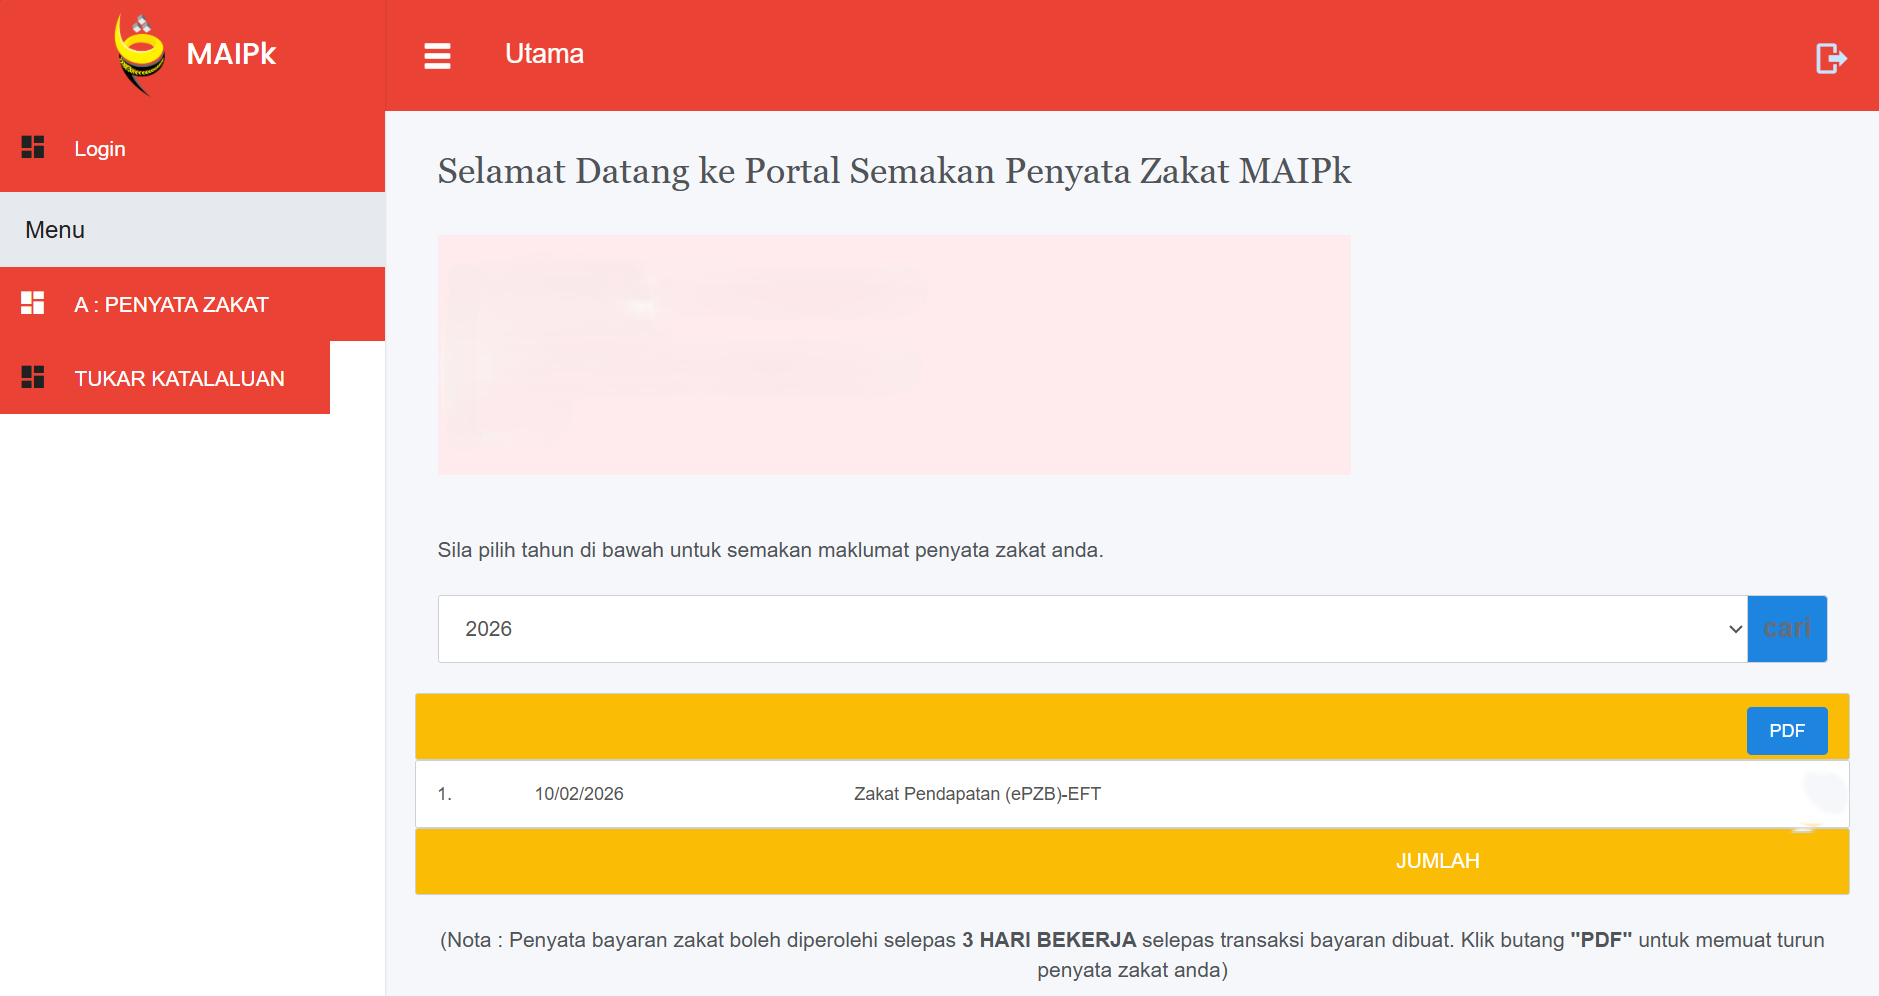Viewport: 1879px width, 996px height.
Task: Select the TUKAR KATALALUAN menu label
Action: [179, 379]
